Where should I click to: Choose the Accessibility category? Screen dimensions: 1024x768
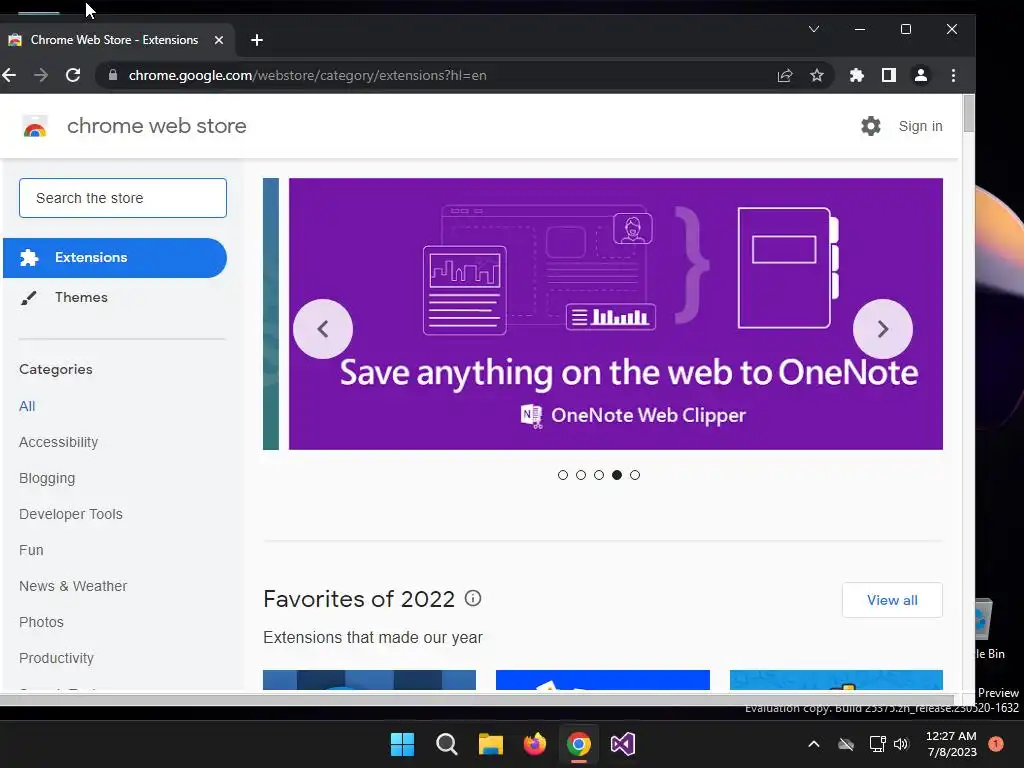pyautogui.click(x=58, y=442)
